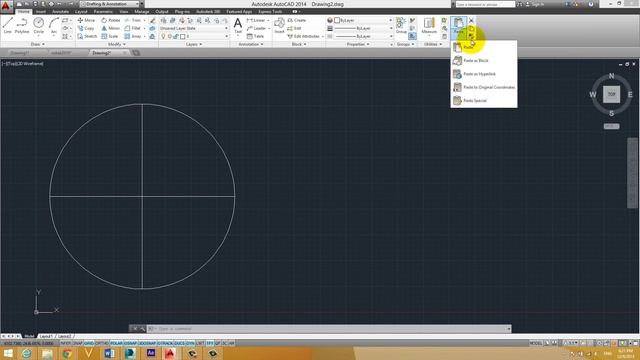Viewport: 640px width, 360px height.
Task: Select the Arc tool
Action: (53, 25)
